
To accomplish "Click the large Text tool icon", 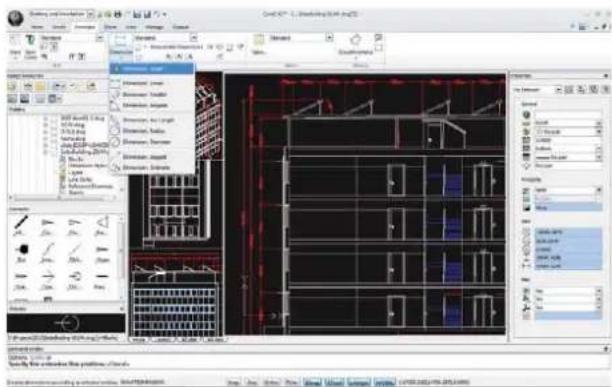I will (15, 41).
